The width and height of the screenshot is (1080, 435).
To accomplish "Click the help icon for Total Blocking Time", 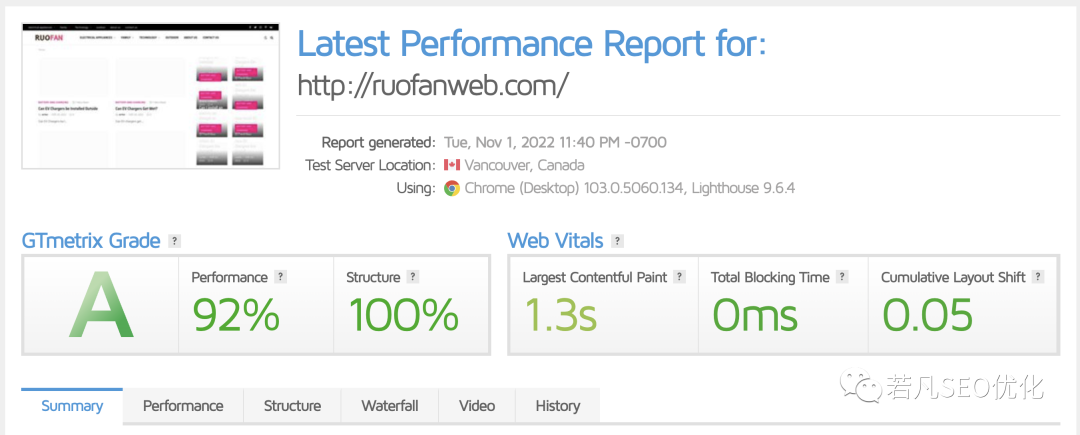I will tap(842, 277).
